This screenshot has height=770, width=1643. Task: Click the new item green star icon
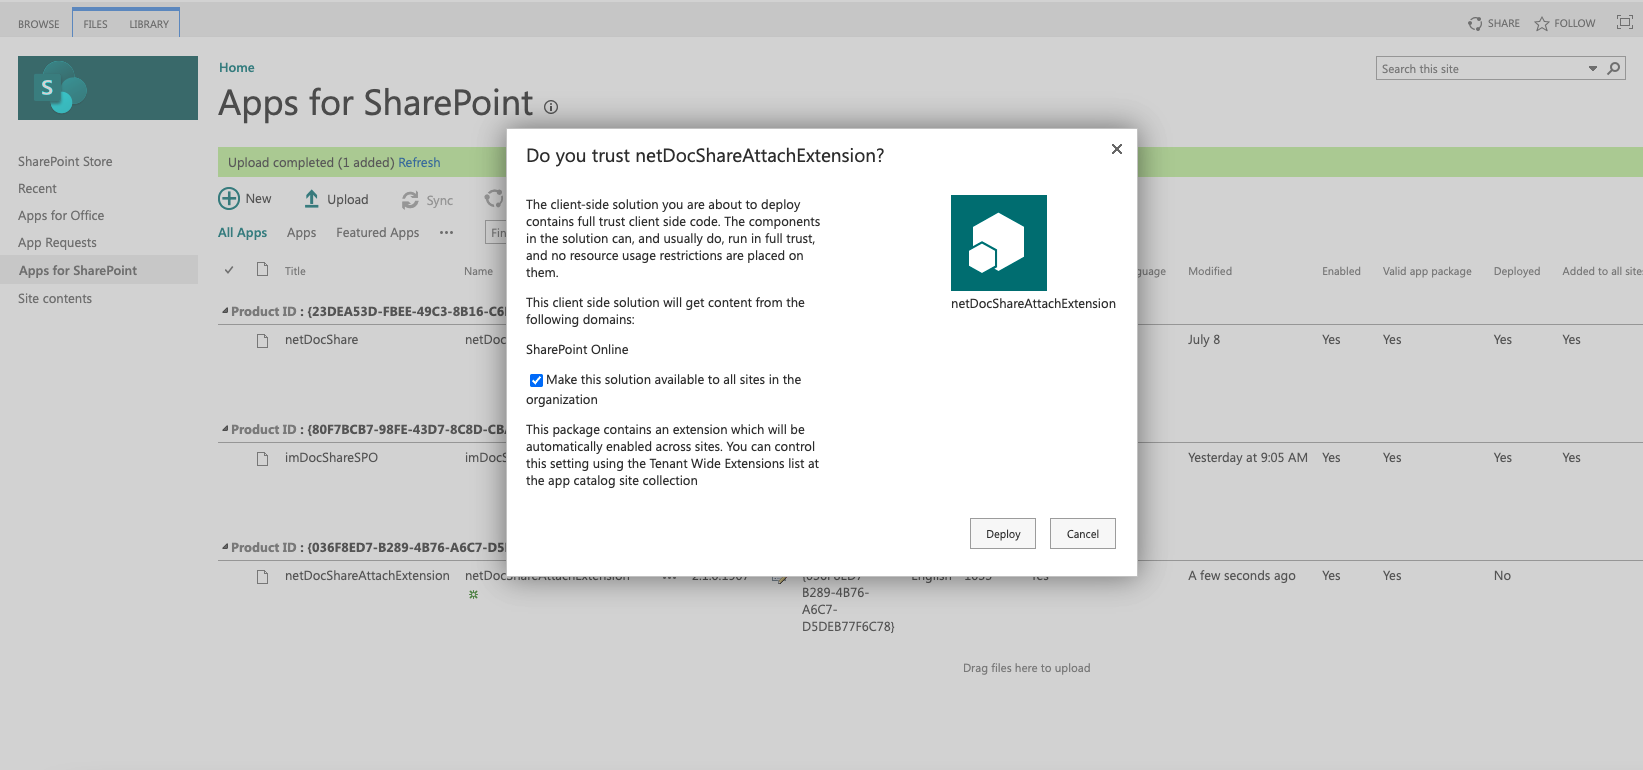coord(473,594)
